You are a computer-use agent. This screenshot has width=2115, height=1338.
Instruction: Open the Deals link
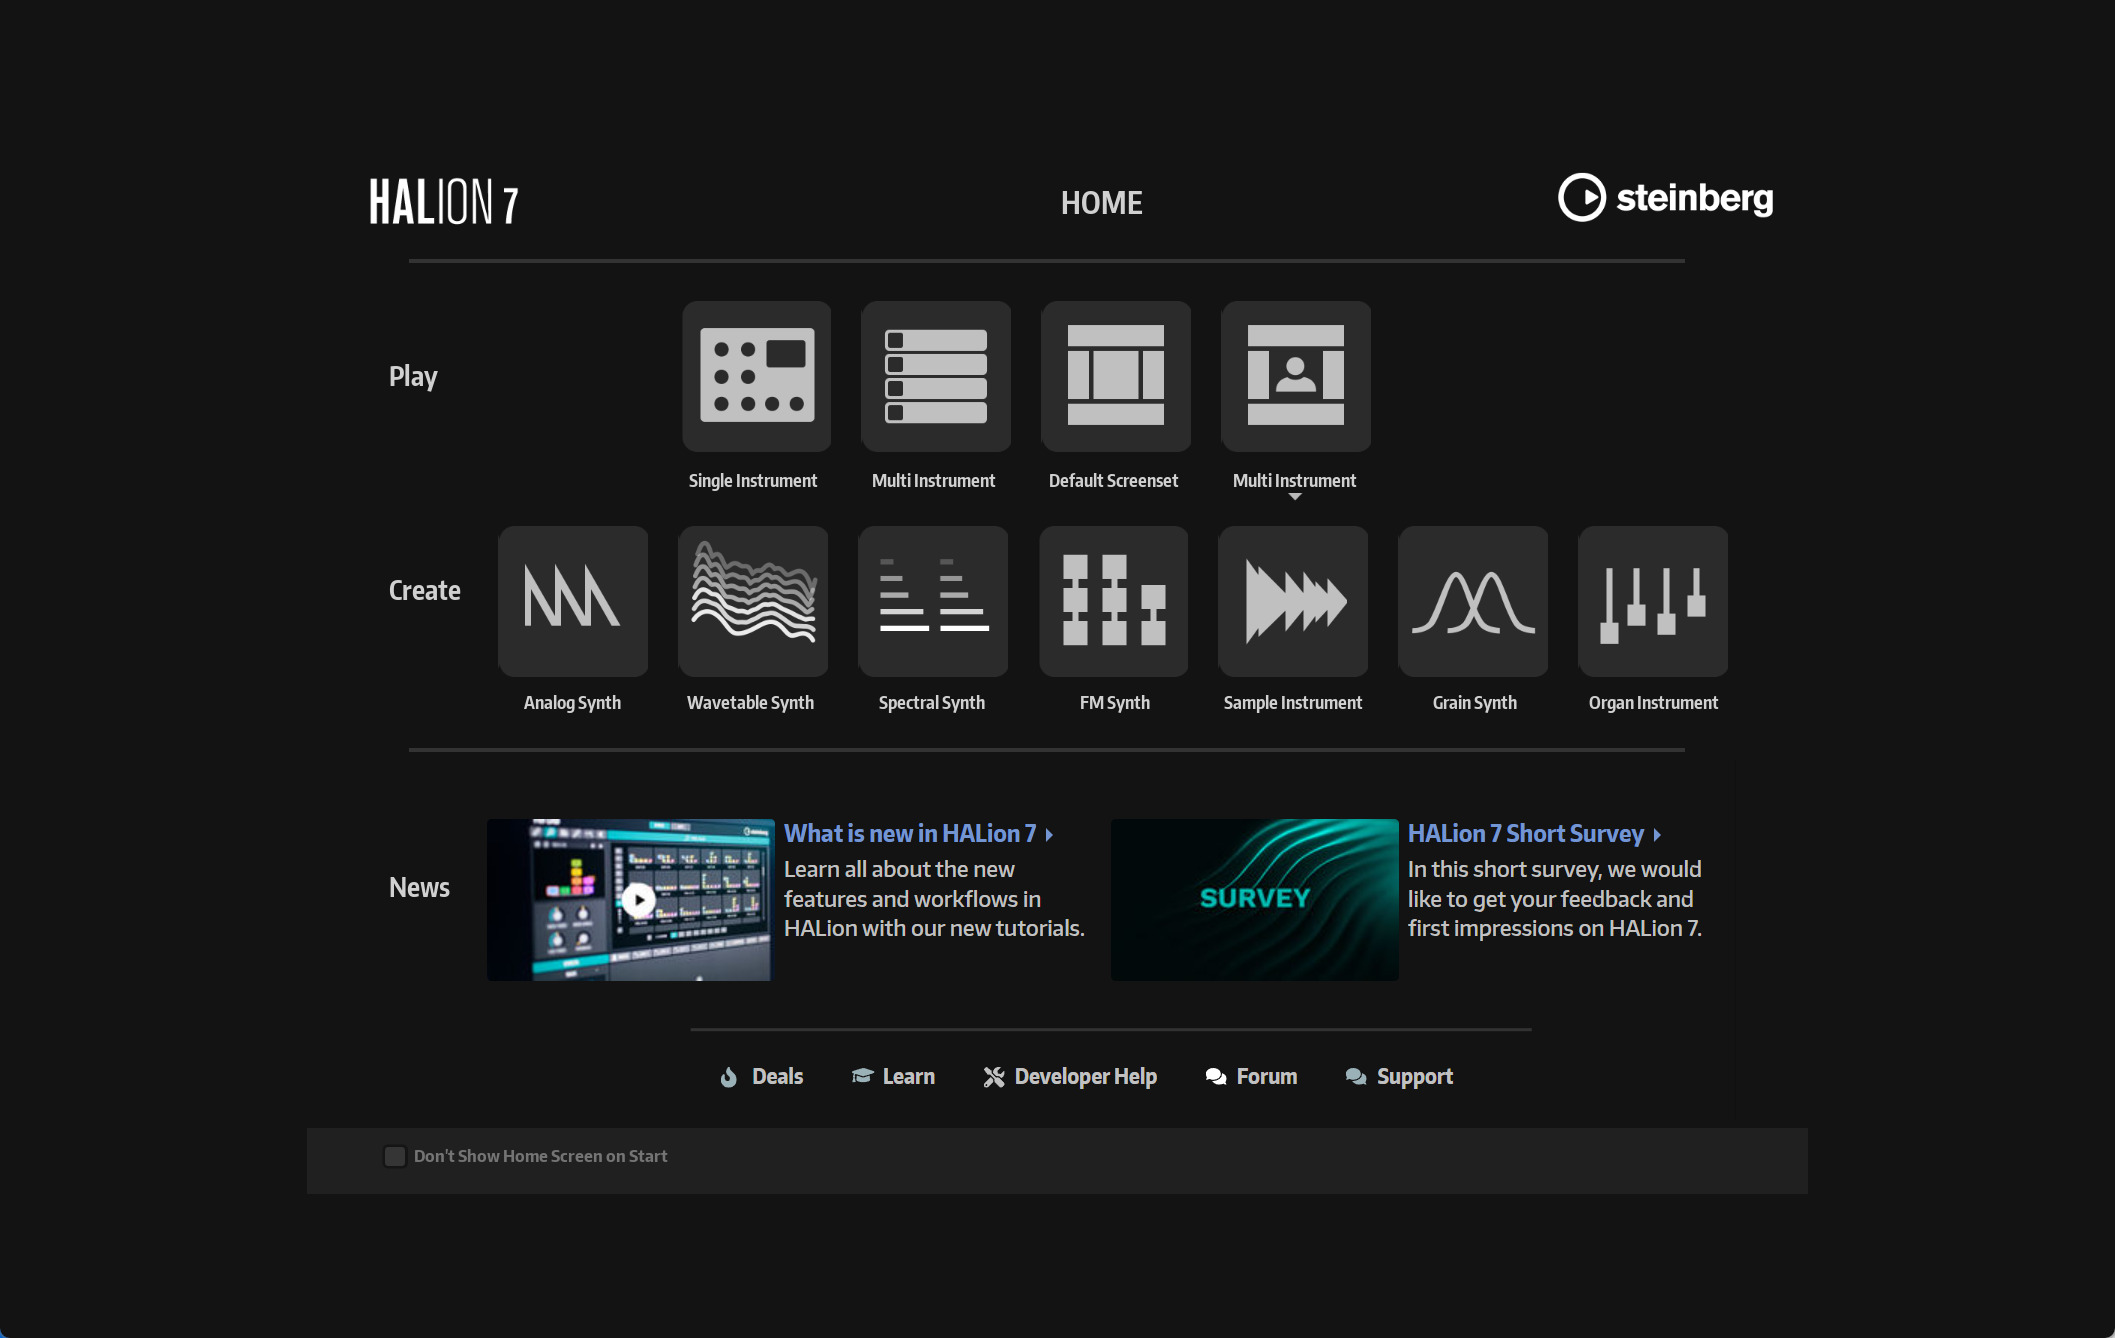(x=762, y=1076)
